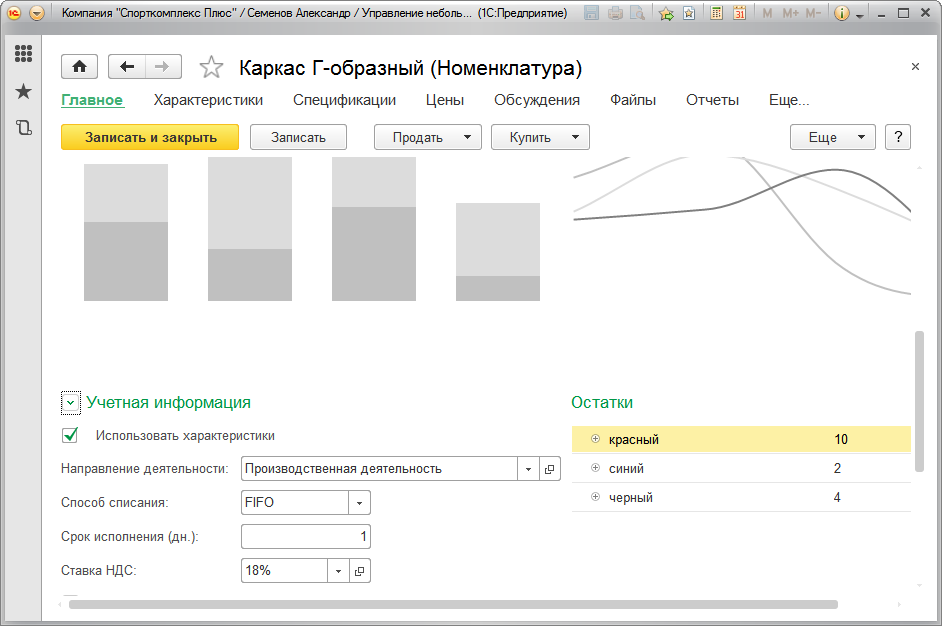
Task: Open Favorites star in left sidebar
Action: pos(23,92)
